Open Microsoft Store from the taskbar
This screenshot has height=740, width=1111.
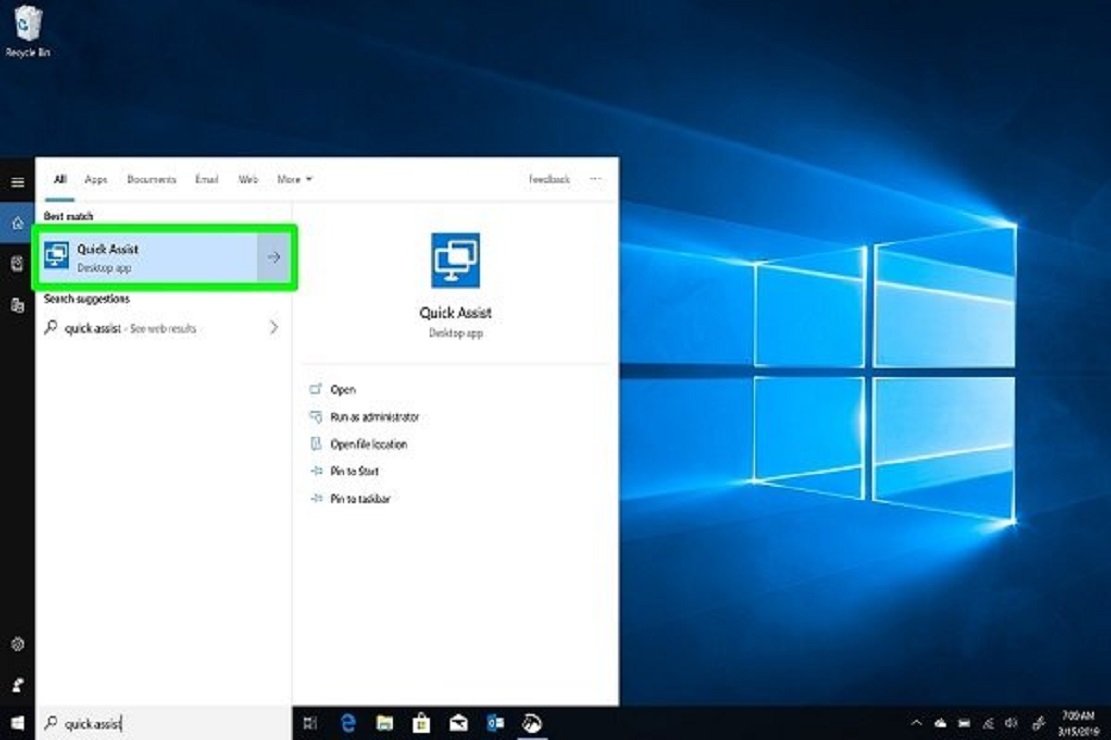tap(422, 723)
